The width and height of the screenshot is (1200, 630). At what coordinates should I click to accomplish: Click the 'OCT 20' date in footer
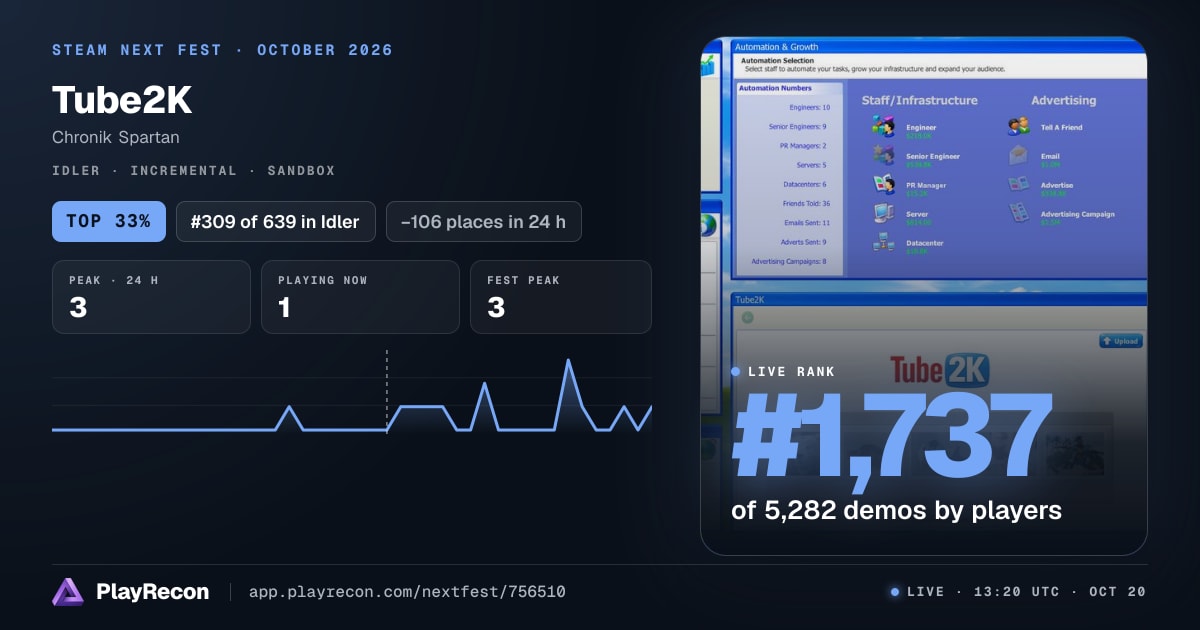[1118, 592]
